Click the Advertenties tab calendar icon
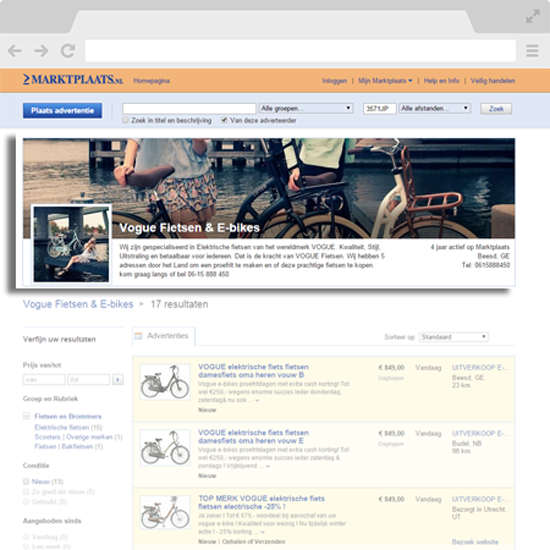This screenshot has height=550, width=550. tap(139, 336)
